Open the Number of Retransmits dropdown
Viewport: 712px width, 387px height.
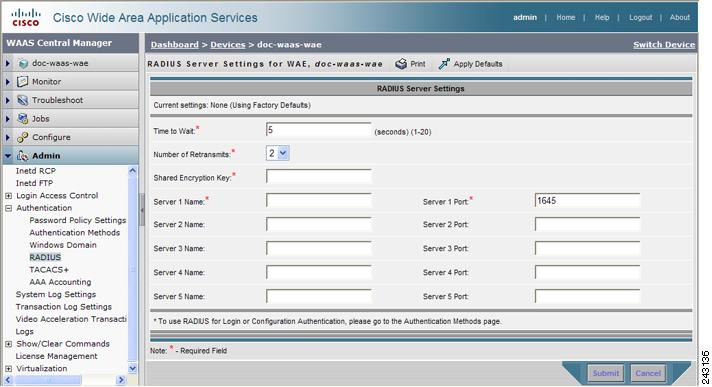[277, 154]
